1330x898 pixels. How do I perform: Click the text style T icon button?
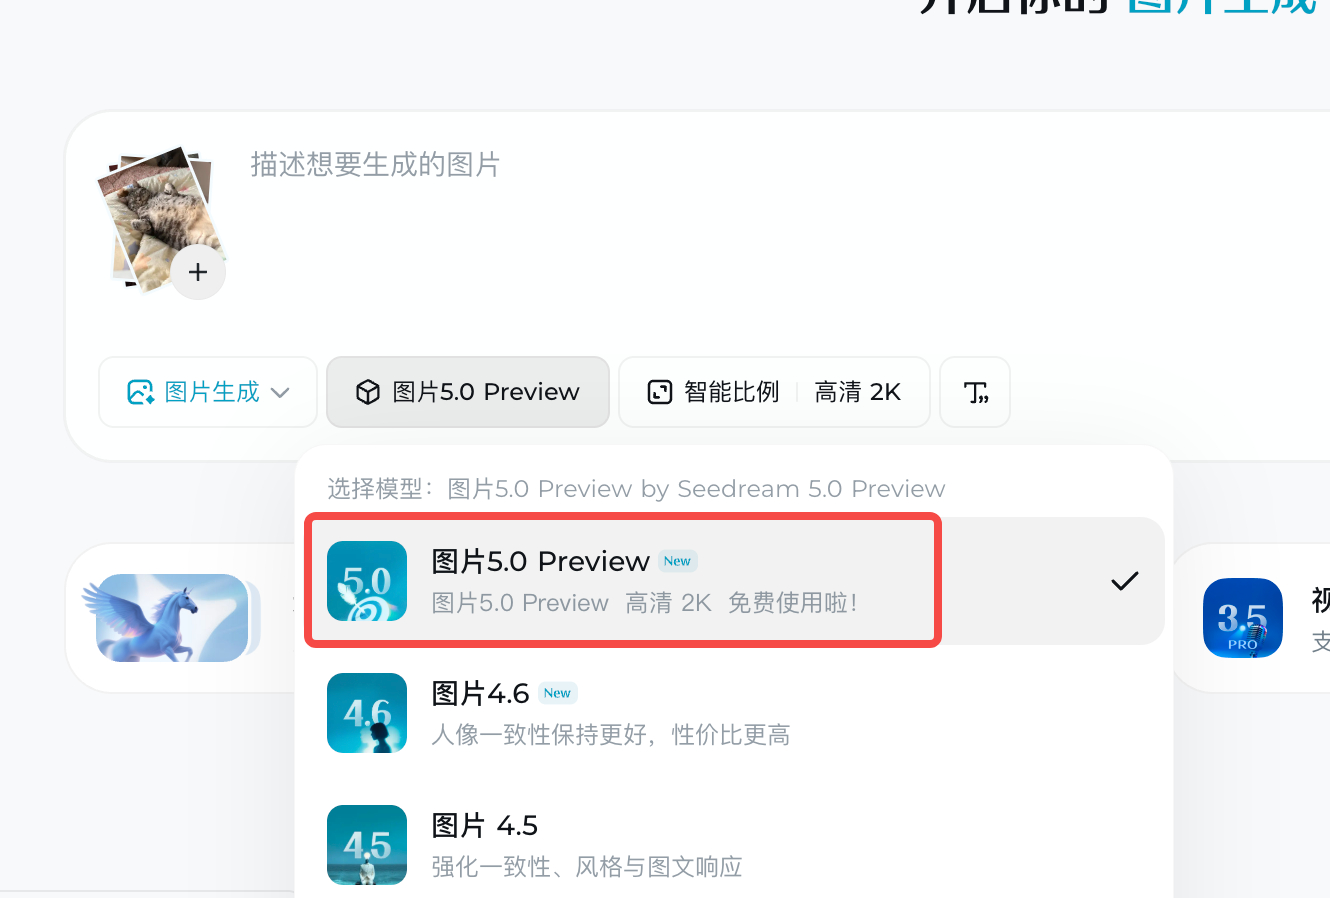point(975,392)
